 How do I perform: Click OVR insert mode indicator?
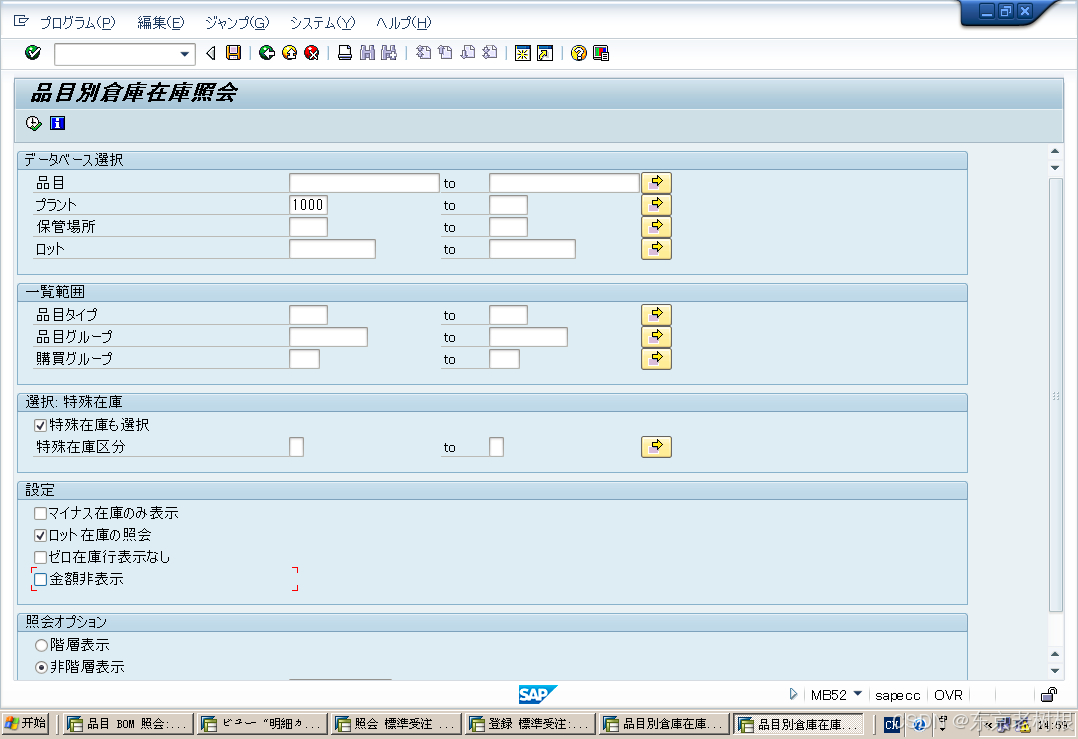tap(948, 695)
